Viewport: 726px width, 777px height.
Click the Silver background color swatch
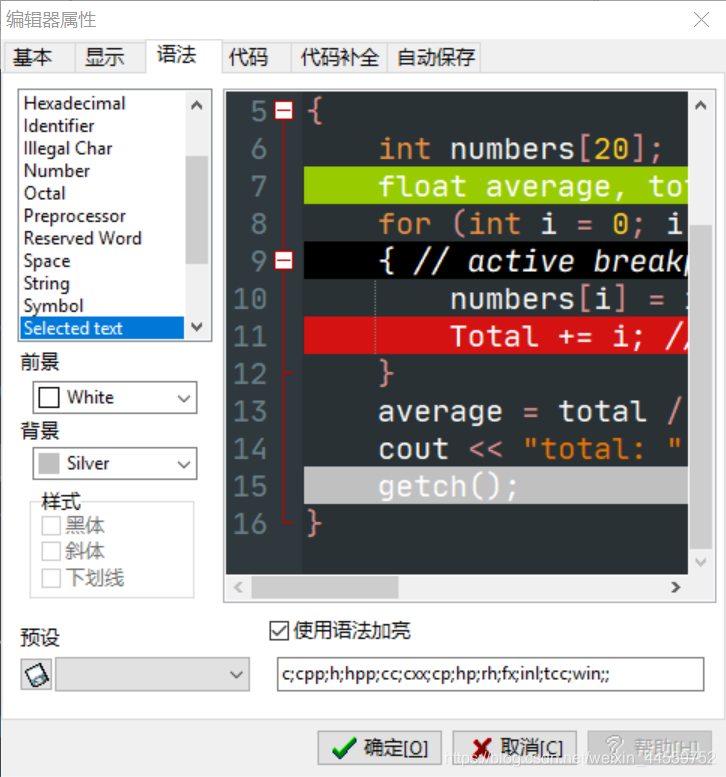(49, 463)
